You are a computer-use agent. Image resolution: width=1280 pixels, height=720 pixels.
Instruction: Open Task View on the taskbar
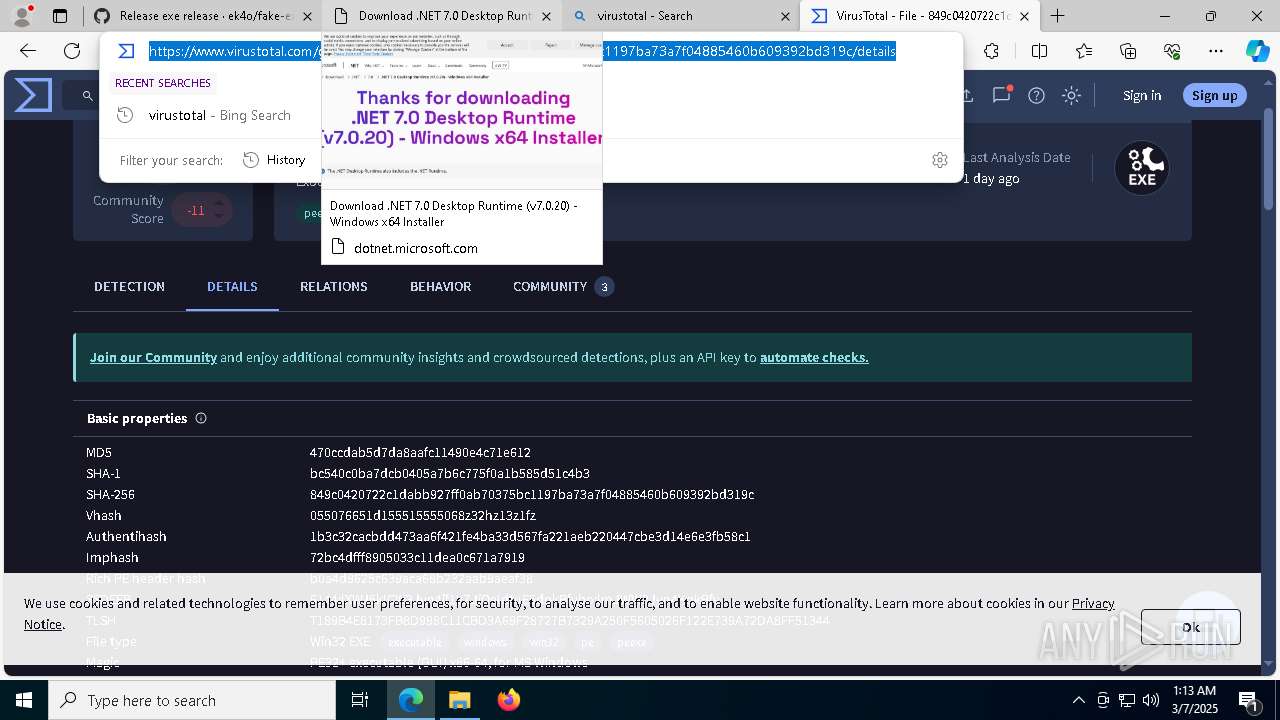(x=360, y=700)
